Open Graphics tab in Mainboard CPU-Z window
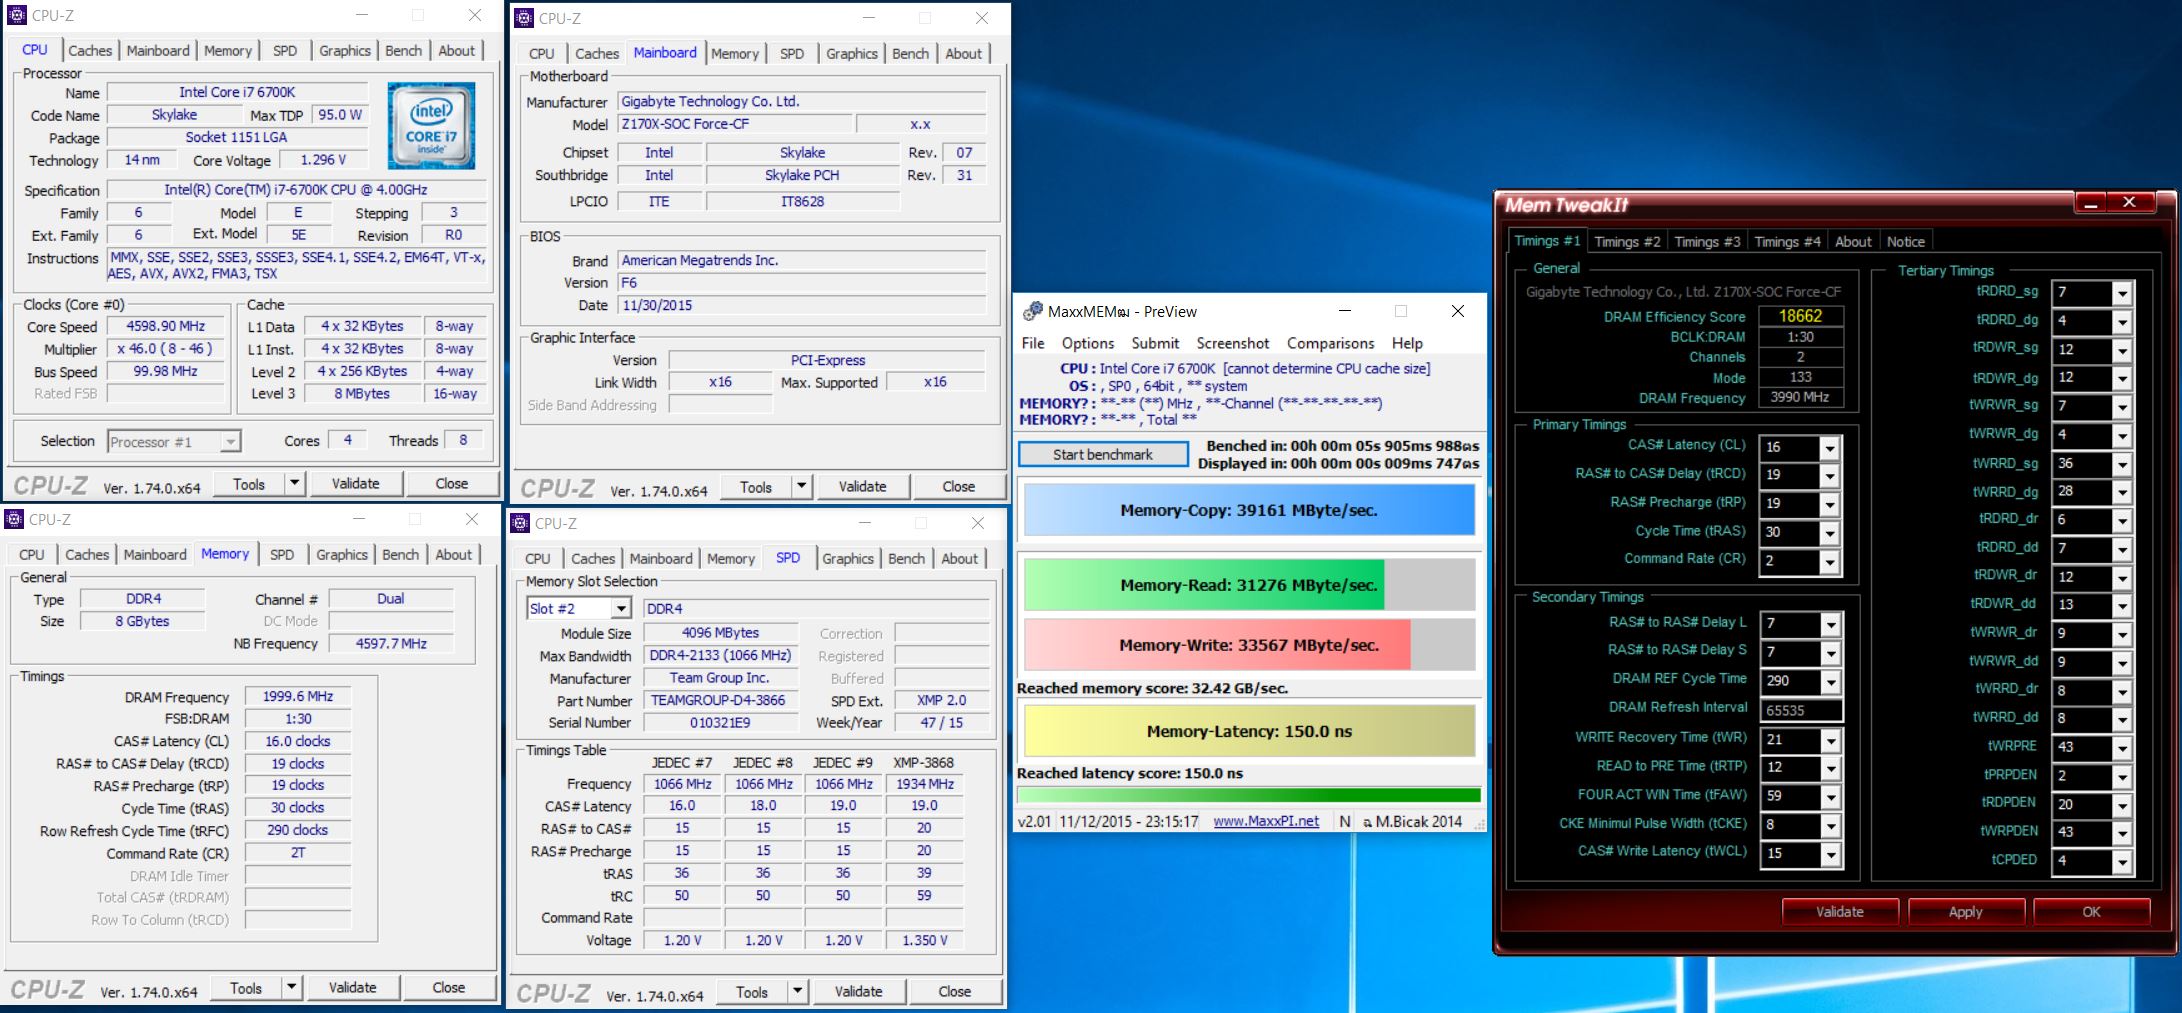The image size is (2182, 1013). [x=851, y=53]
